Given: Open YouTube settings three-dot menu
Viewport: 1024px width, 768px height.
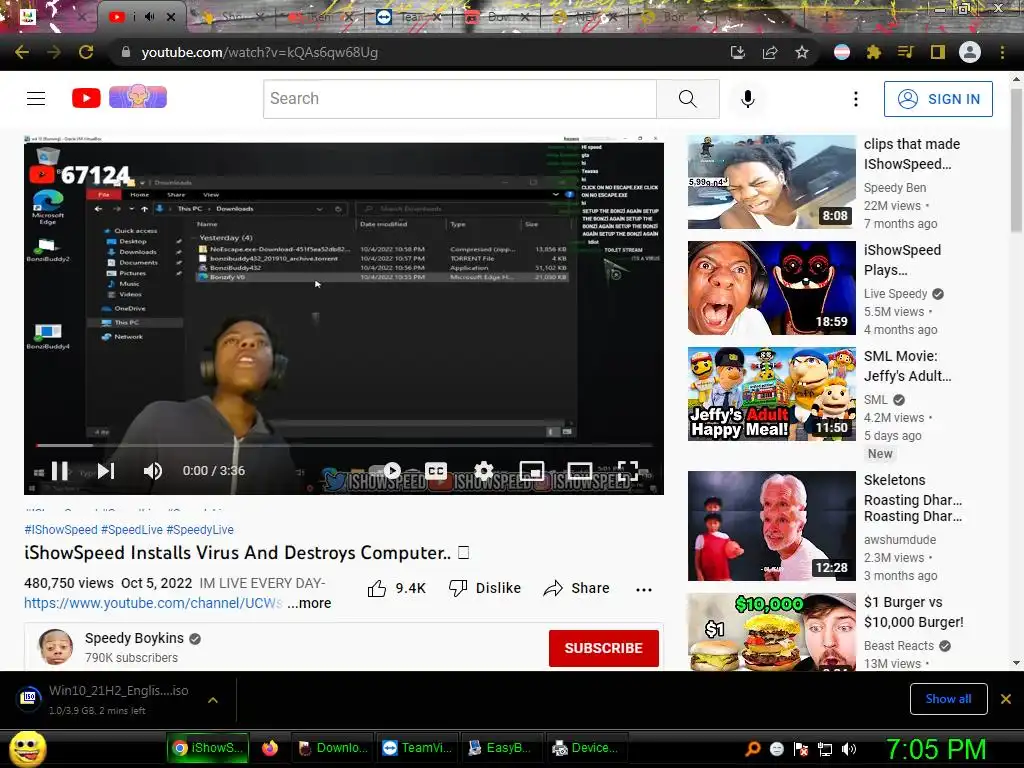Looking at the screenshot, I should (856, 99).
